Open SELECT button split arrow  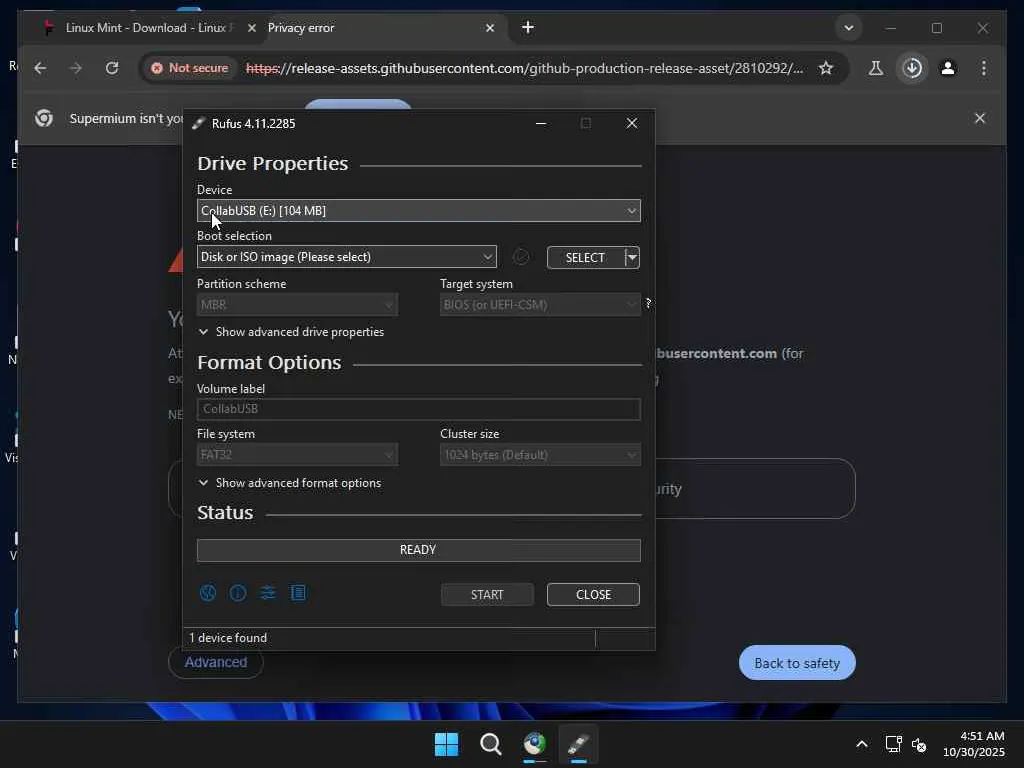click(632, 257)
